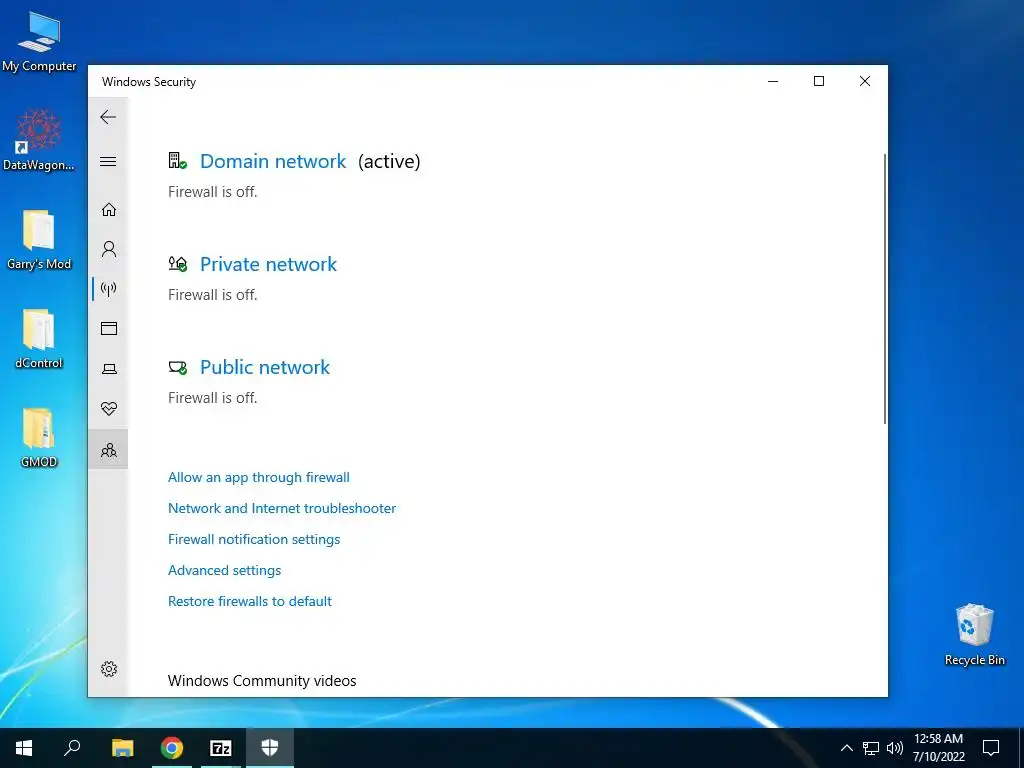
Task: Select My Computer desktop icon
Action: pos(39,41)
